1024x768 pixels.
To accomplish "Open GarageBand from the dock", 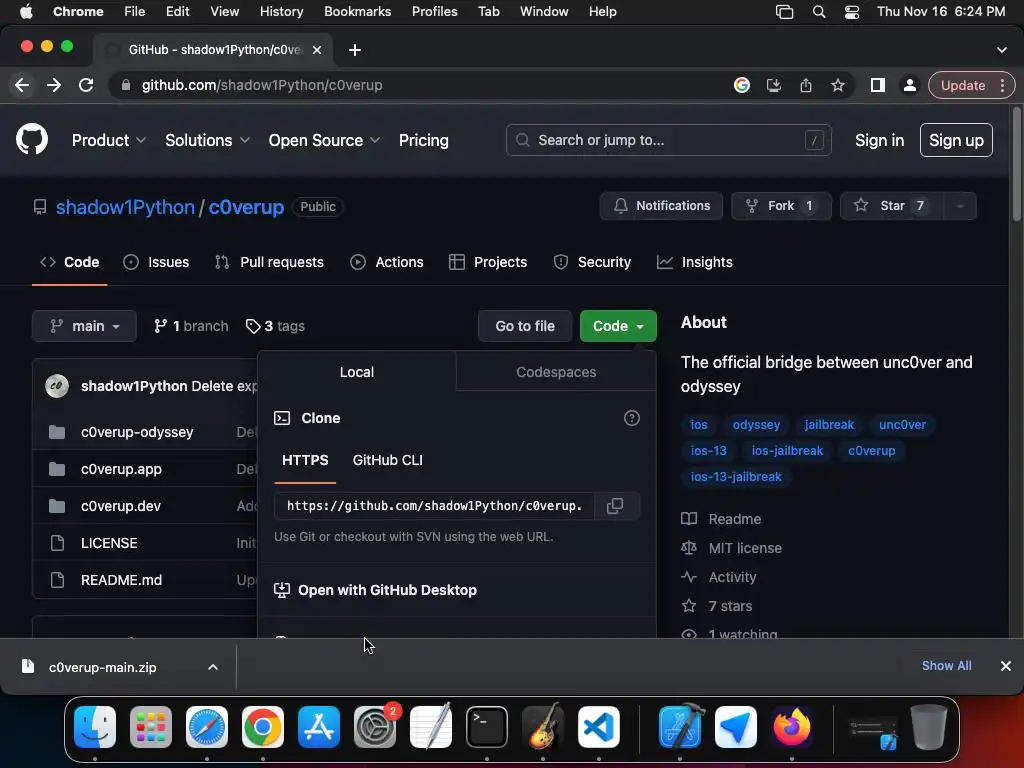I will click(x=543, y=727).
